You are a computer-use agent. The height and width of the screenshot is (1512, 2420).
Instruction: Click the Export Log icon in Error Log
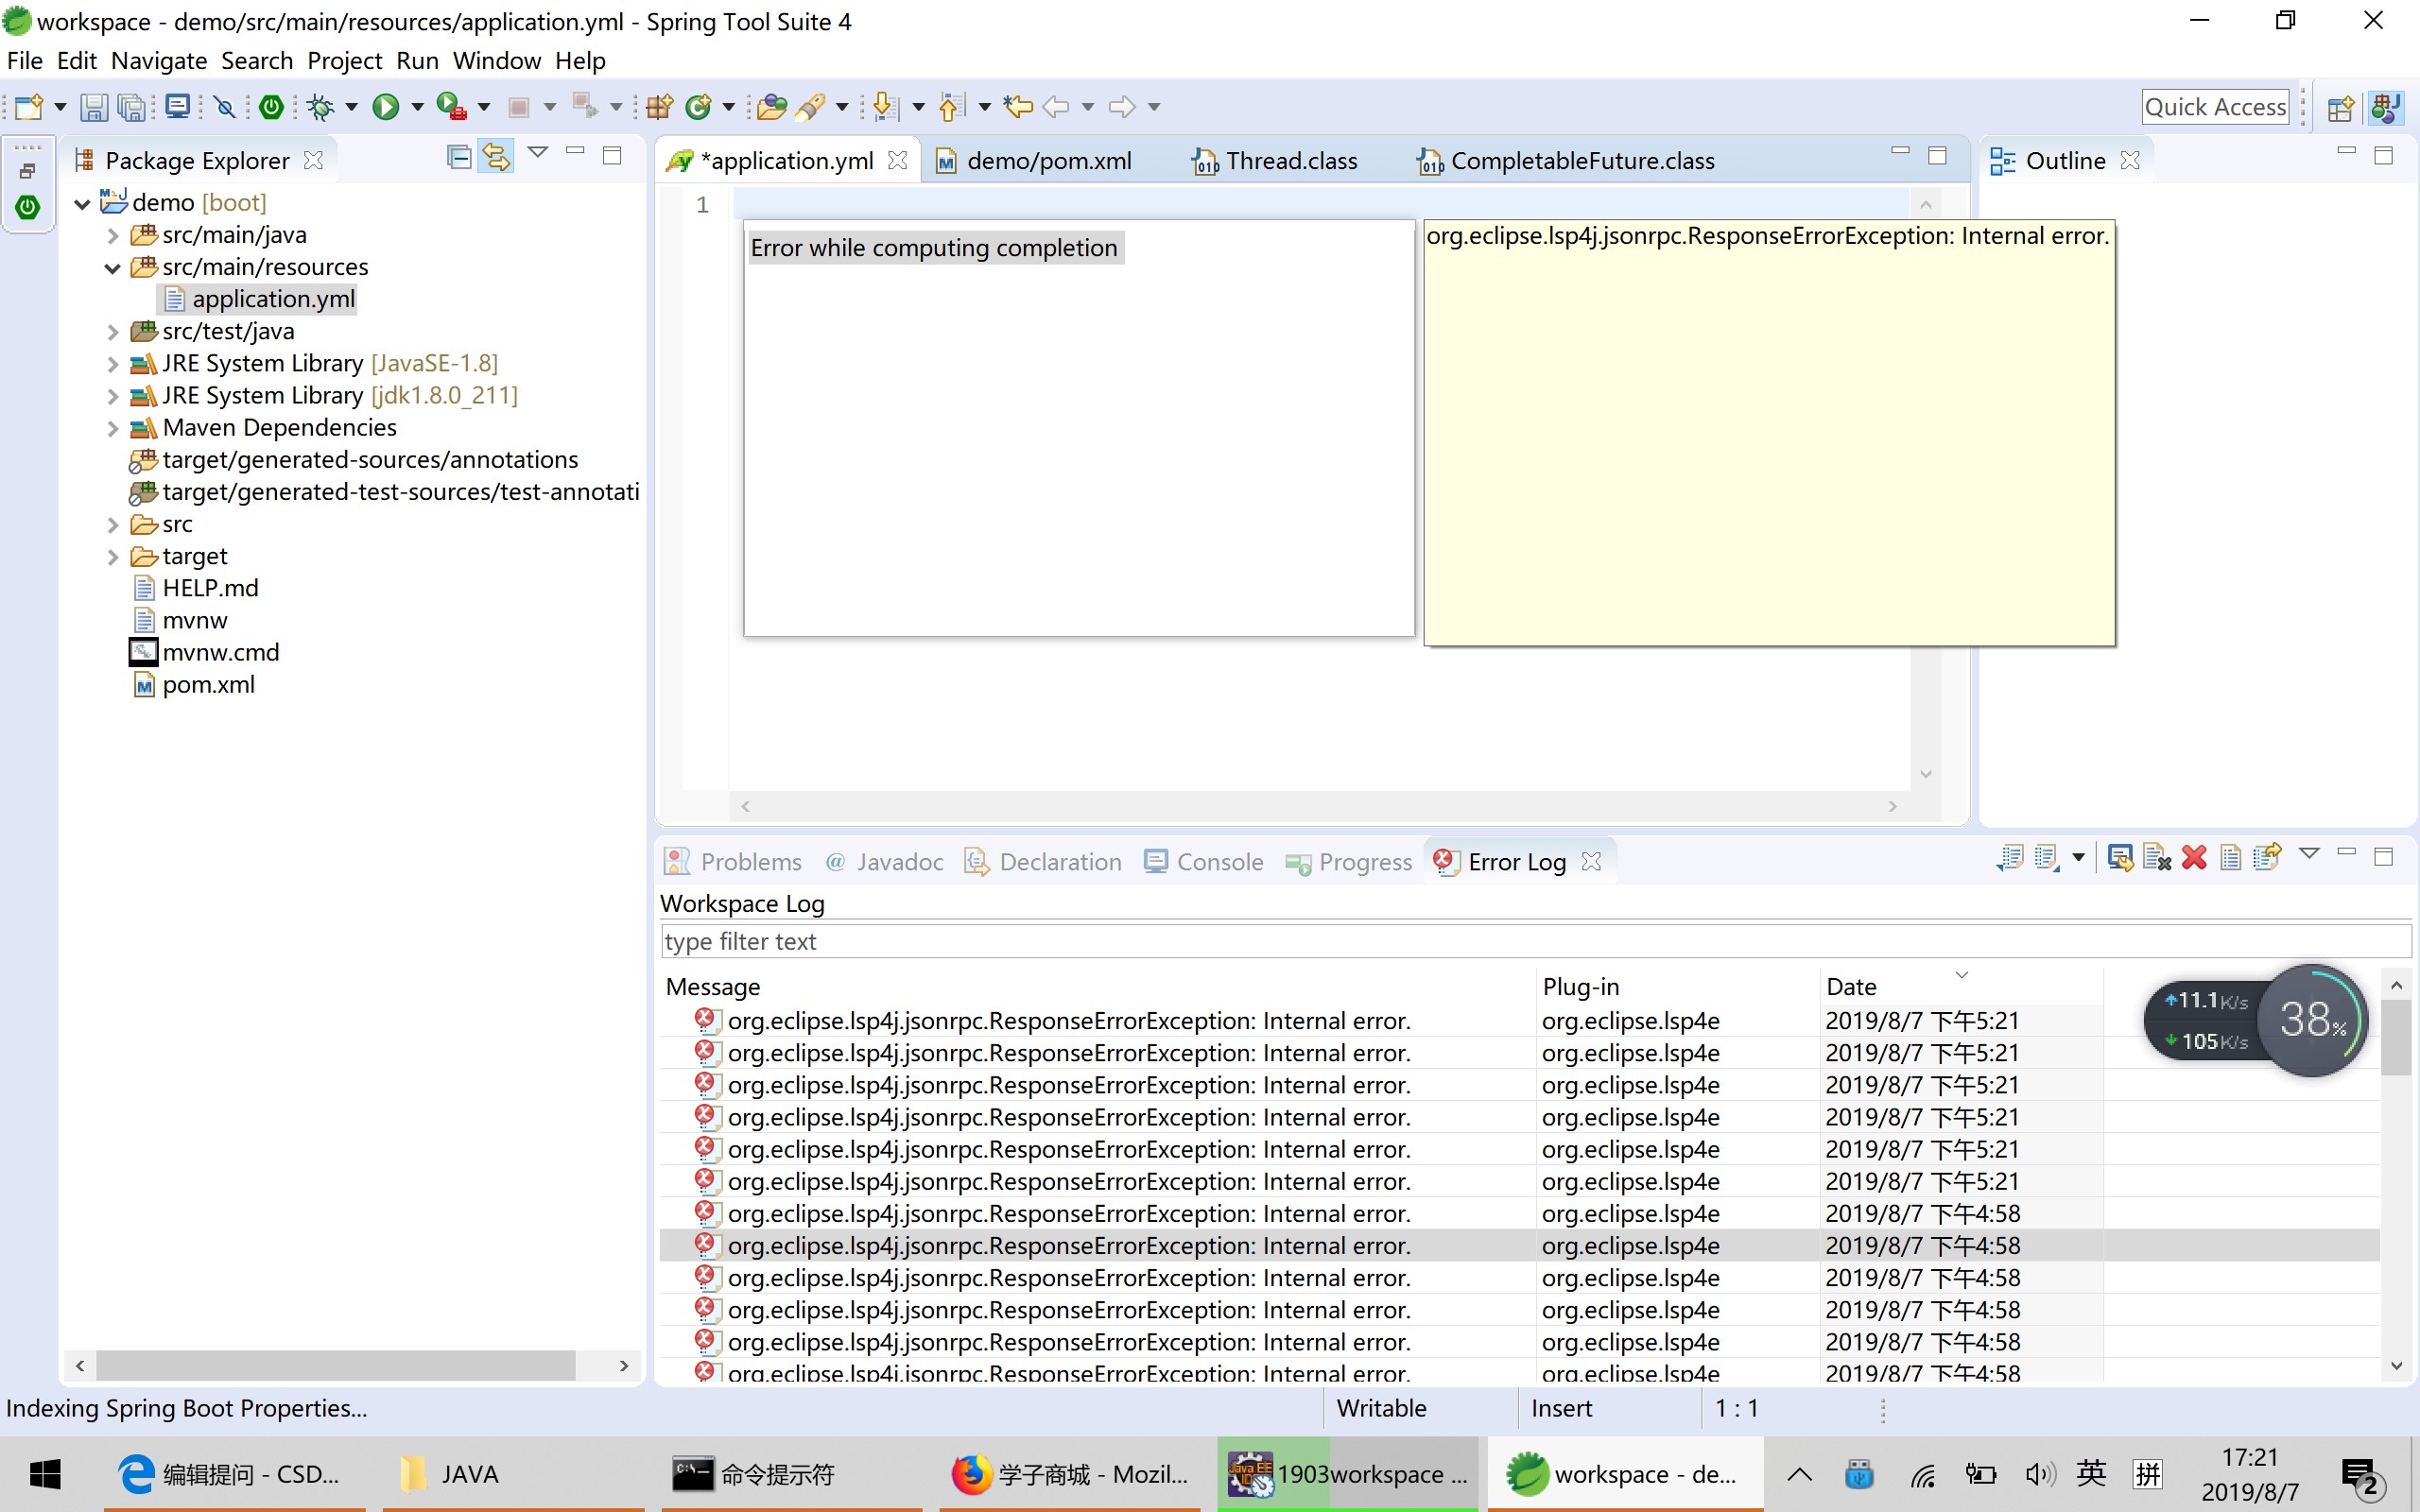point(2010,858)
